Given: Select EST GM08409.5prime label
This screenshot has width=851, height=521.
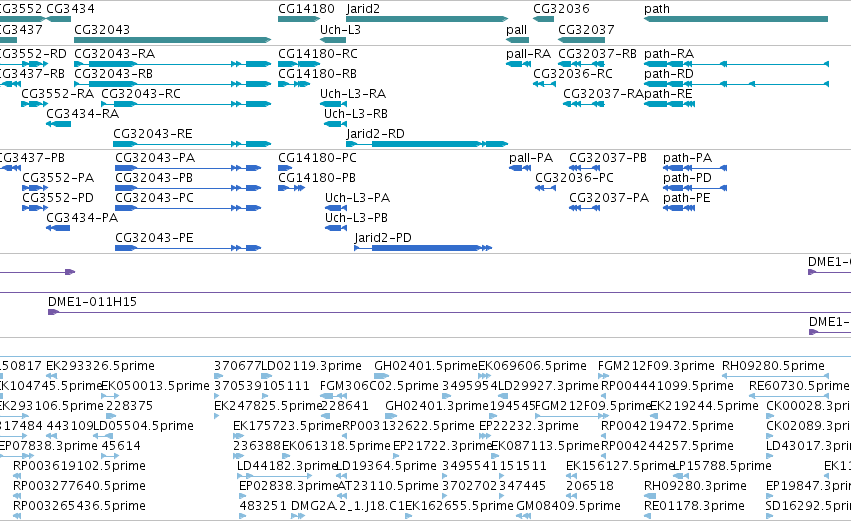Looking at the screenshot, I should click(568, 506).
